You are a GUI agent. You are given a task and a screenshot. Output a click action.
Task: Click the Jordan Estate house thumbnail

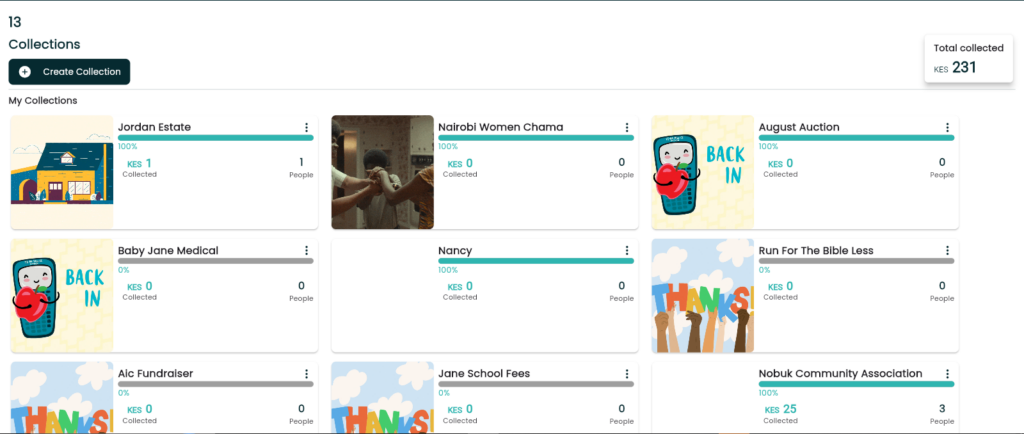tap(62, 172)
